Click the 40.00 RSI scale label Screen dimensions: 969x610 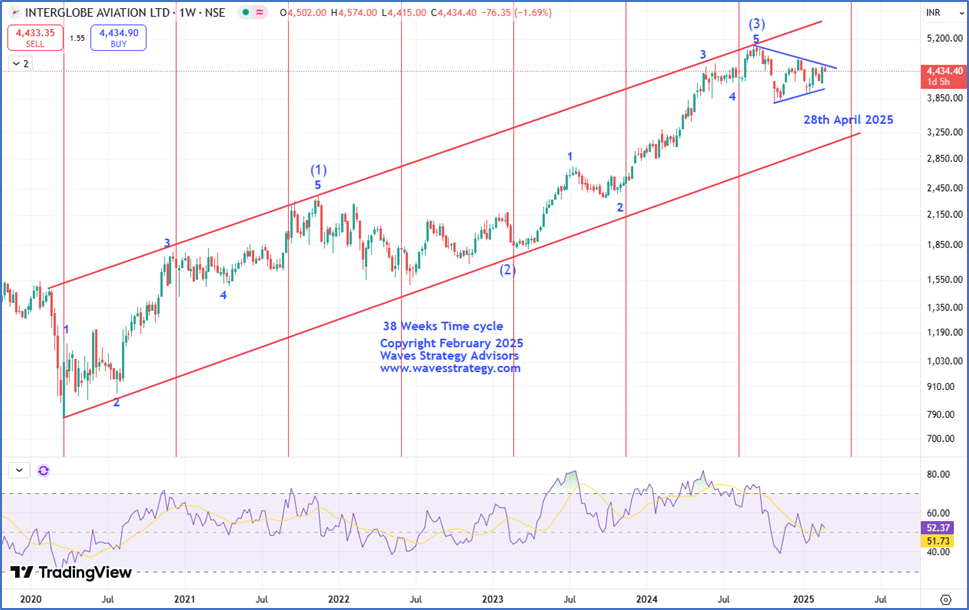click(939, 552)
